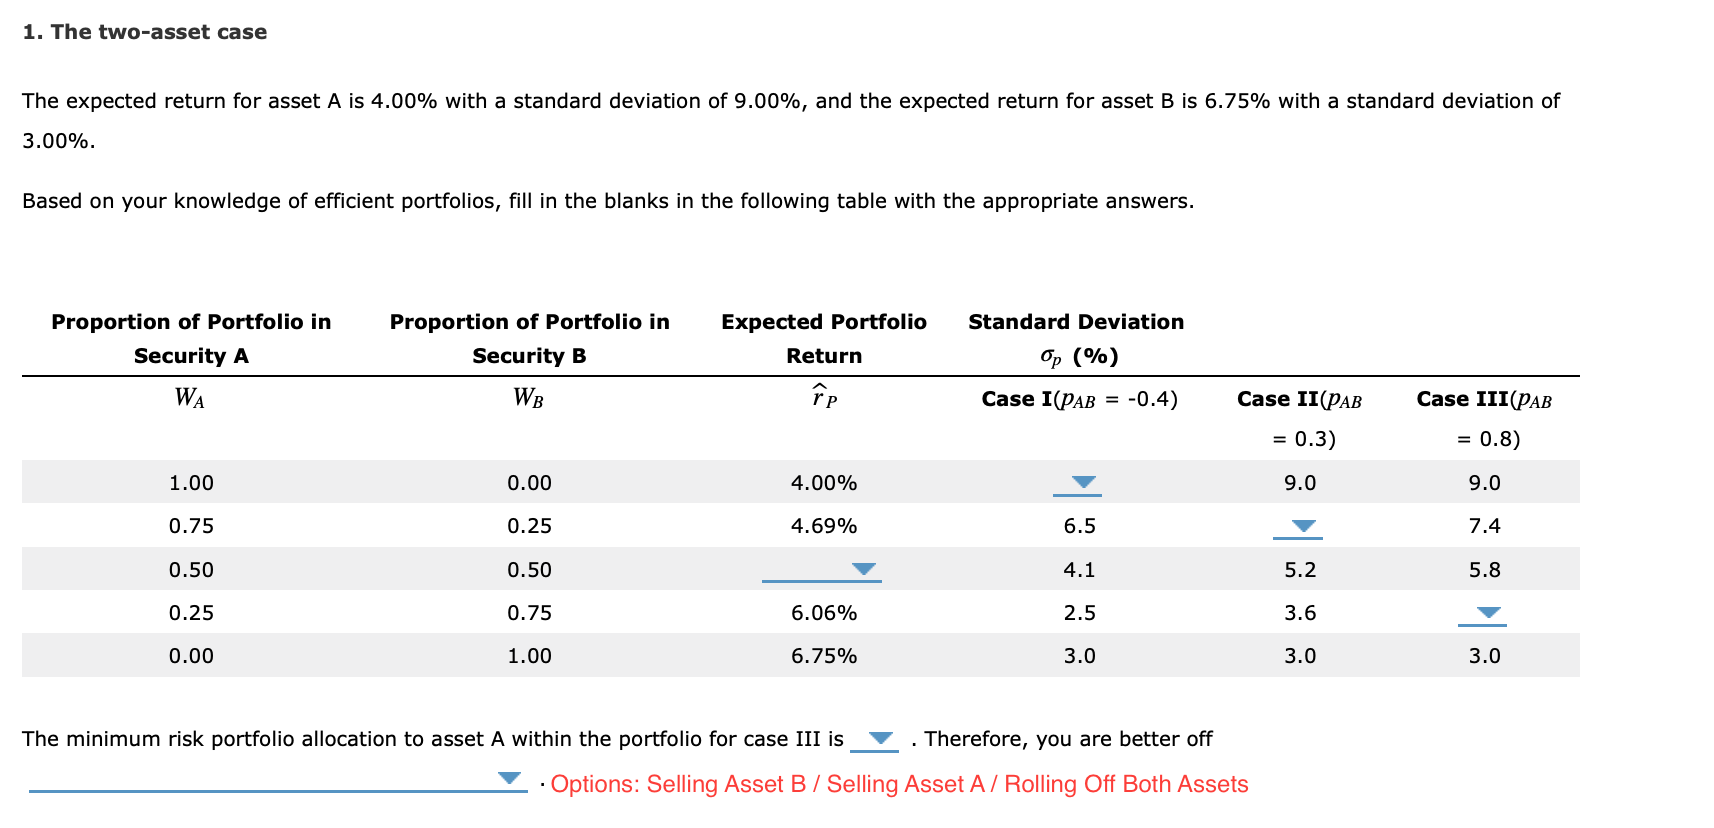The width and height of the screenshot is (1714, 828).
Task: Click the Case III column header
Action: (x=1484, y=398)
